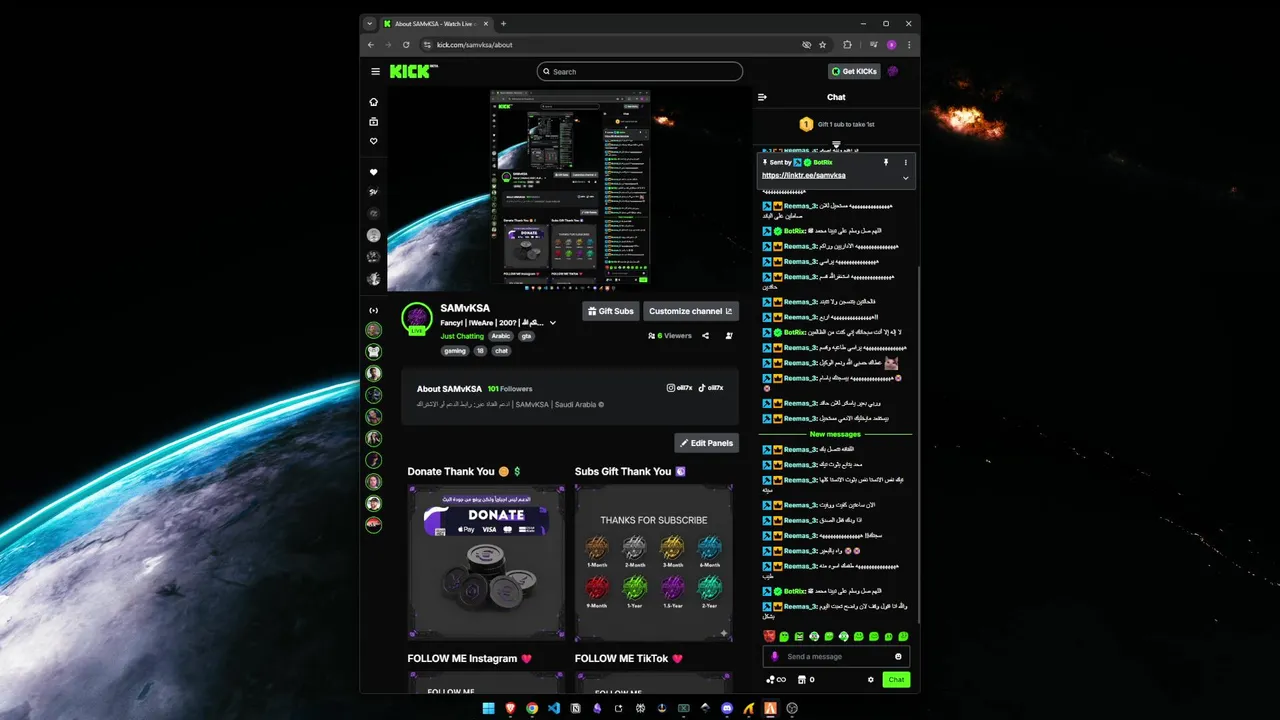This screenshot has height=720, width=1280.
Task: Open the hamburger sidebar menu
Action: pos(375,71)
